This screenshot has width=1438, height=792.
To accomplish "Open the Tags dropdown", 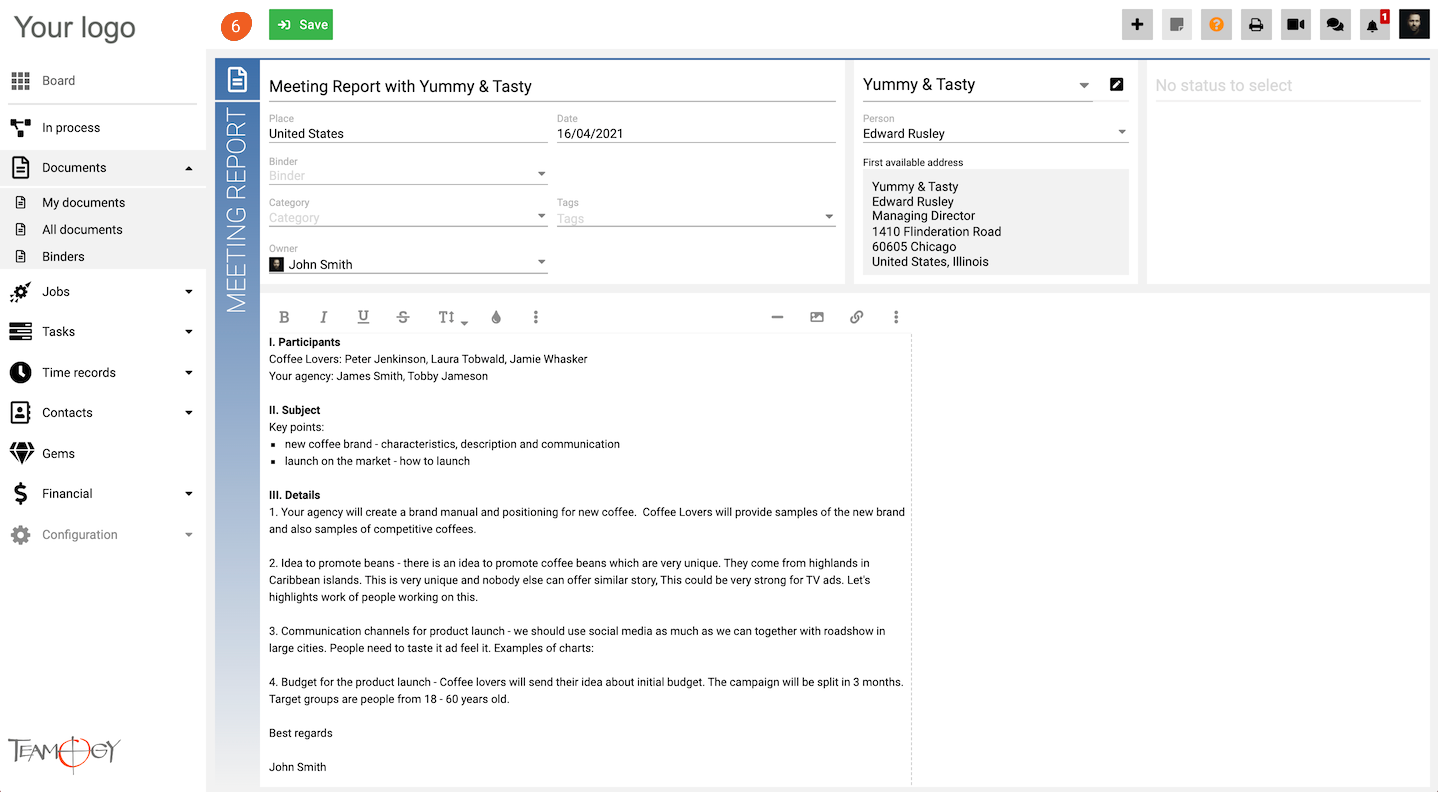I will tap(696, 218).
